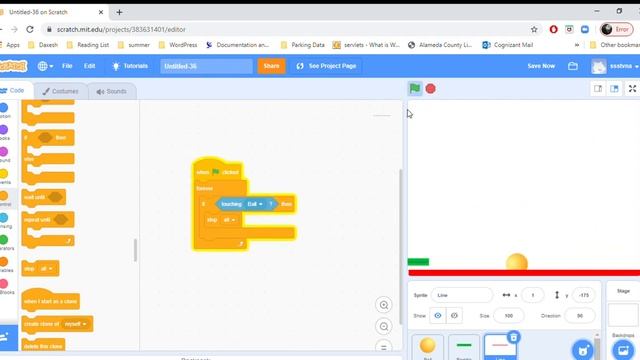Bookmark this page with star icon
This screenshot has height=360, width=640.
click(534, 29)
